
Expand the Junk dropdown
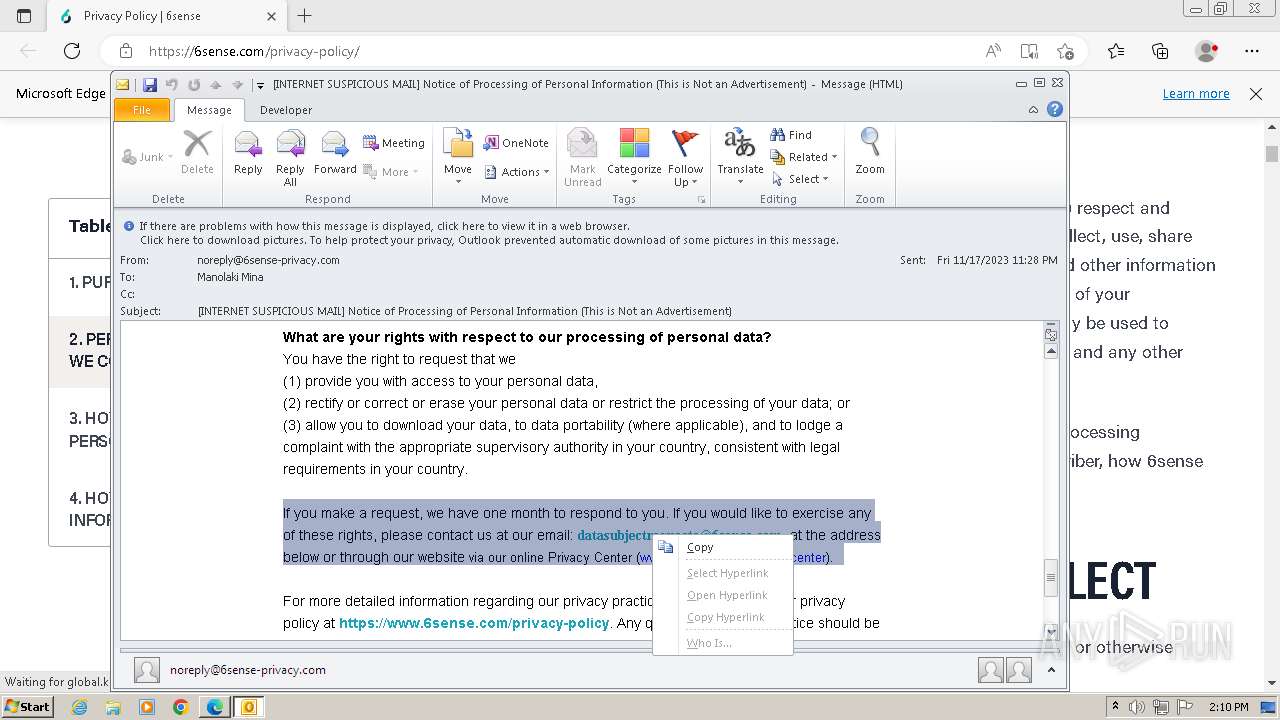pos(147,157)
